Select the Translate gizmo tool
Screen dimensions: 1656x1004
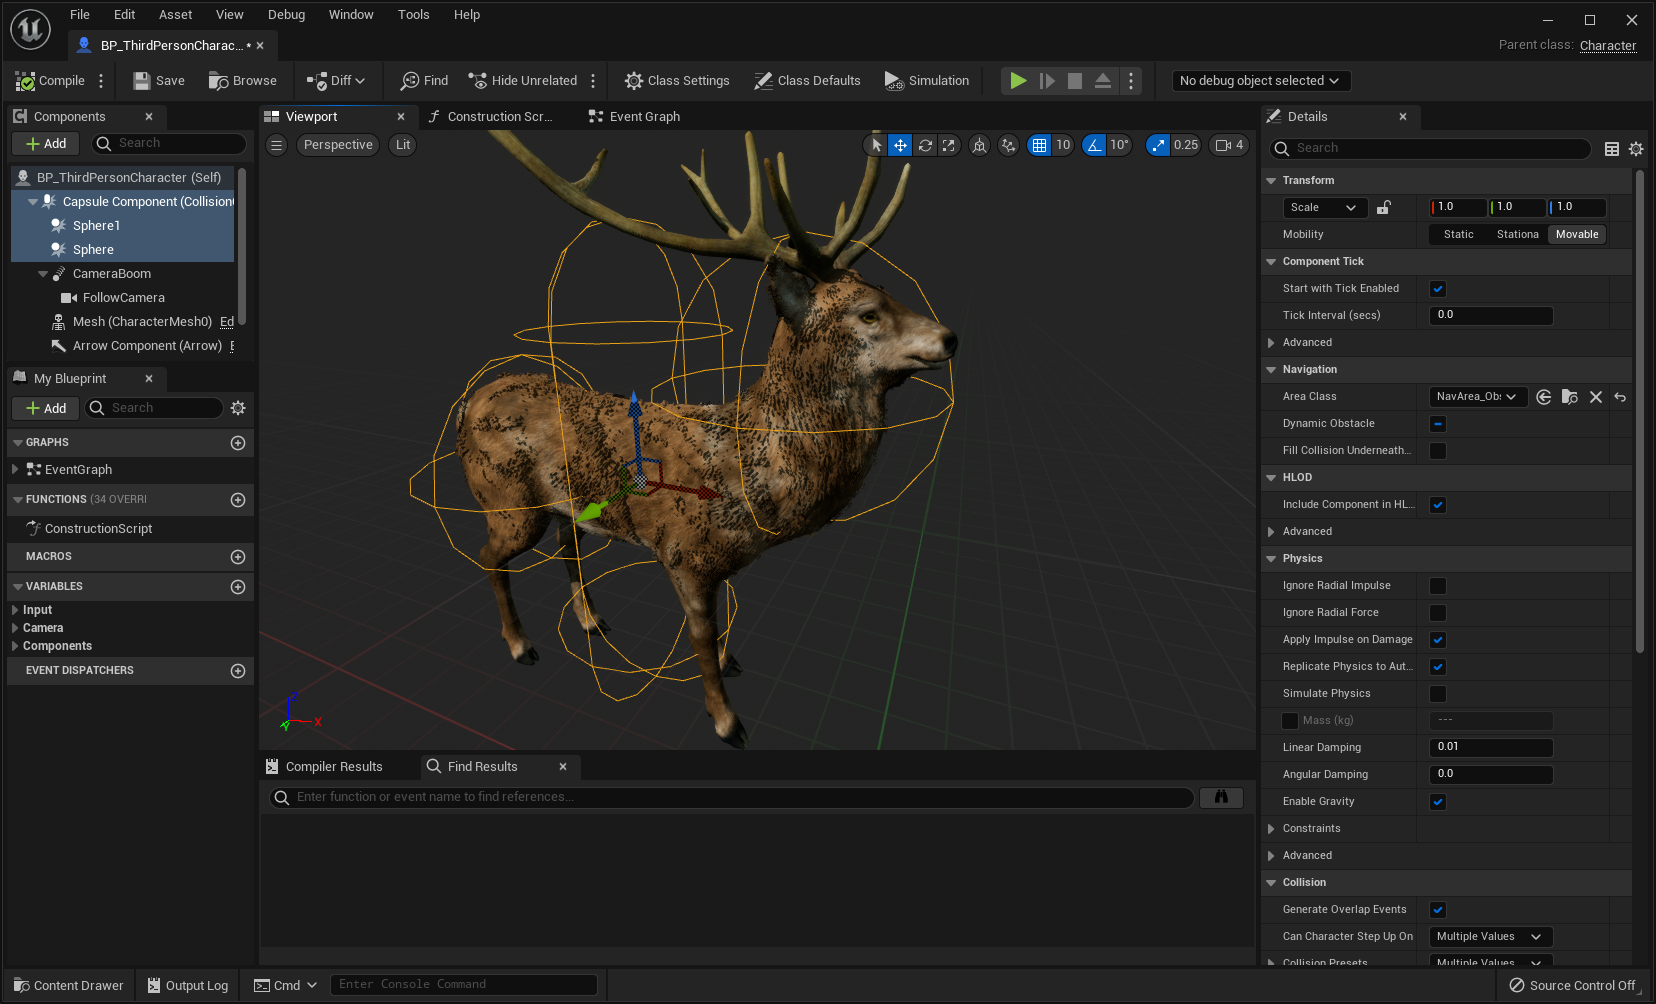click(x=900, y=145)
